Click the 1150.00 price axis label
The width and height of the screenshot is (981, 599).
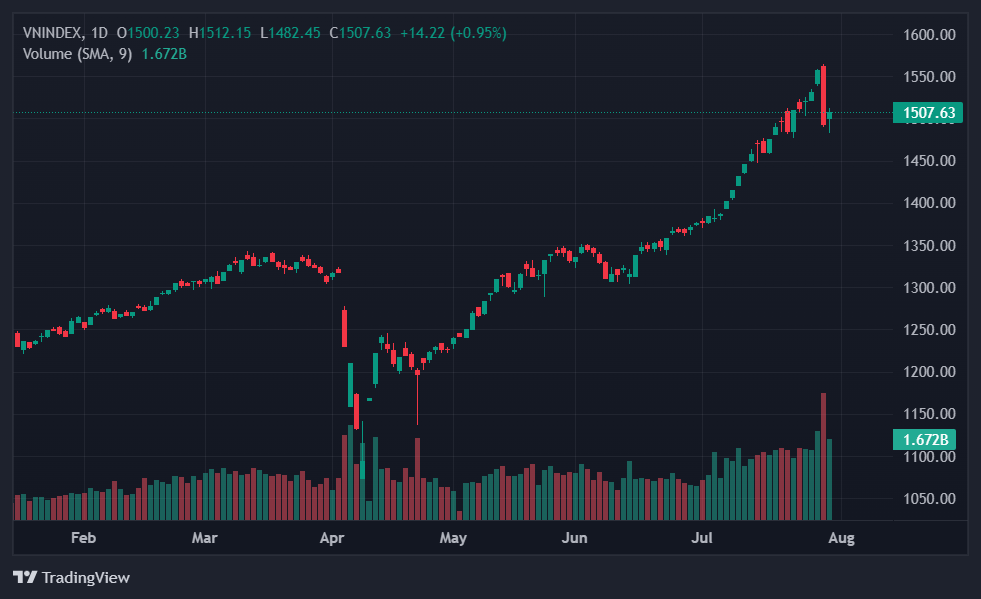point(929,414)
